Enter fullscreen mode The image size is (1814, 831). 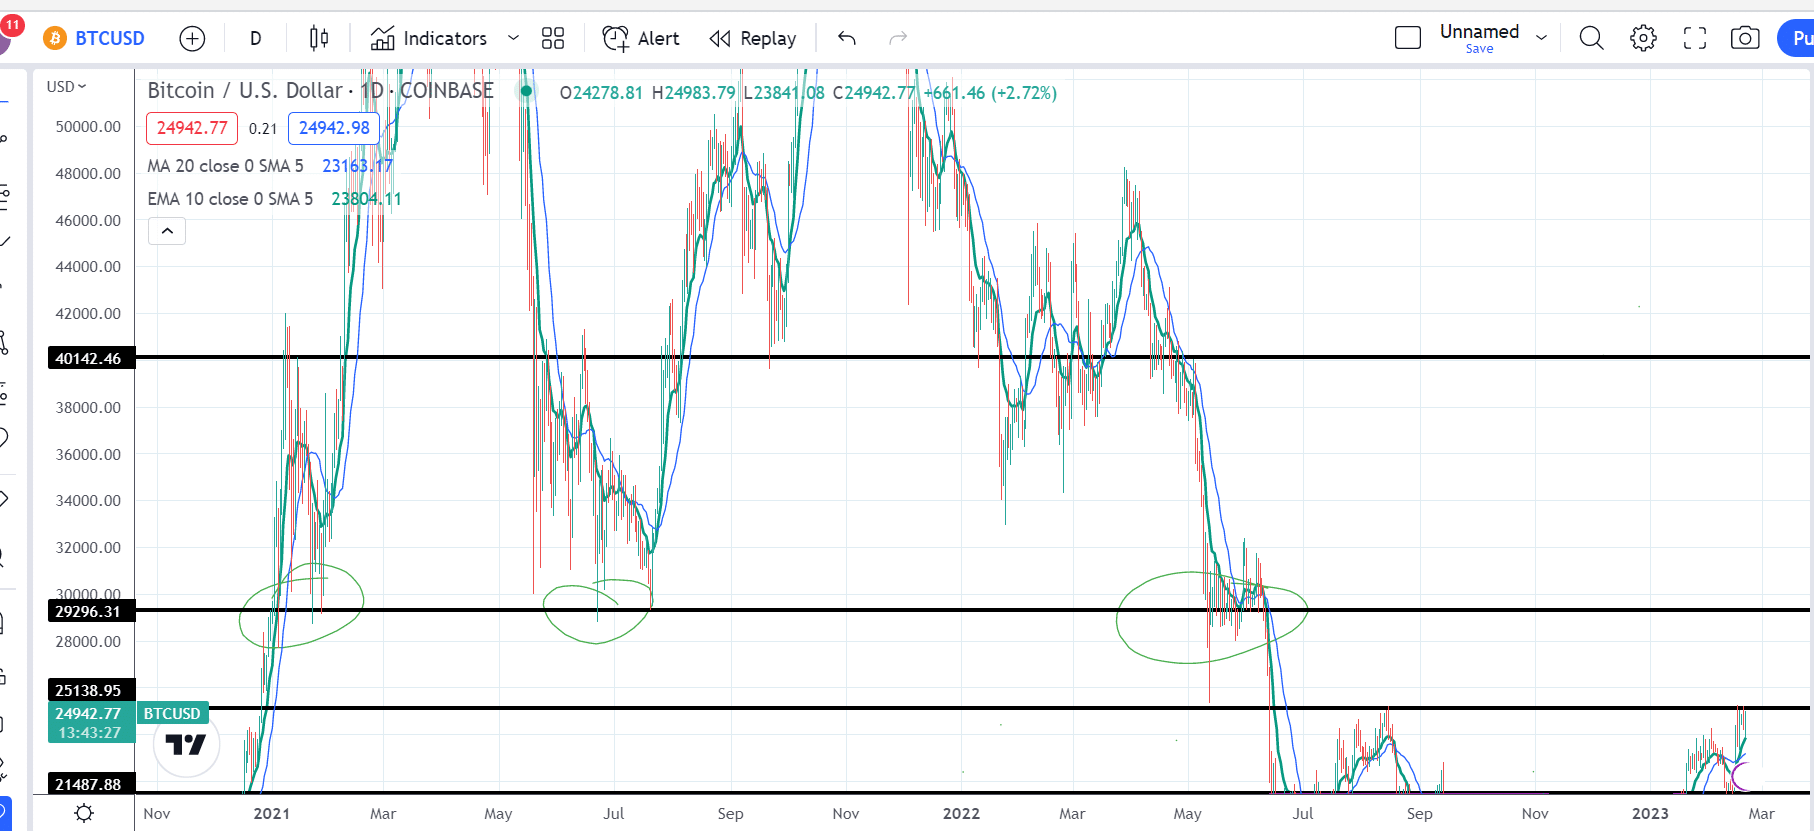pos(1695,38)
